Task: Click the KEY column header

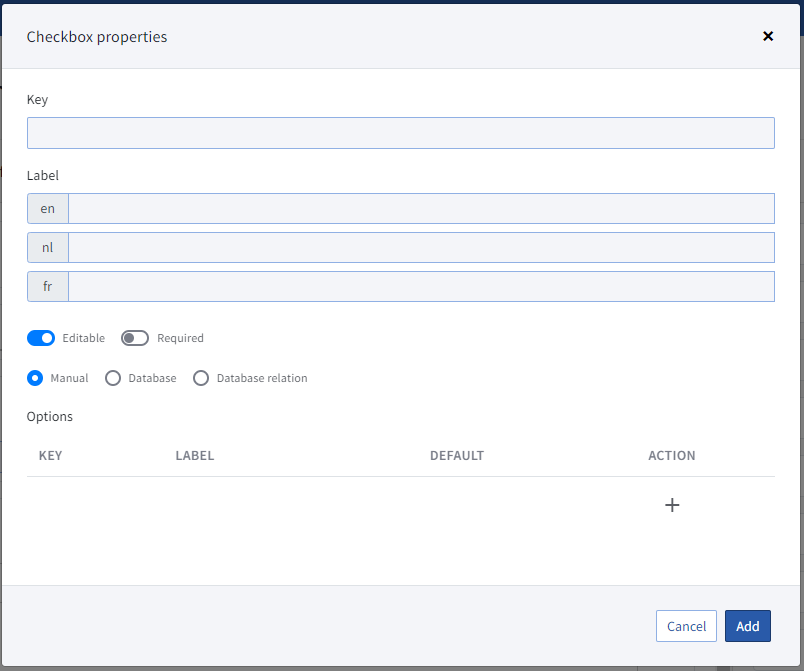Action: pos(50,456)
